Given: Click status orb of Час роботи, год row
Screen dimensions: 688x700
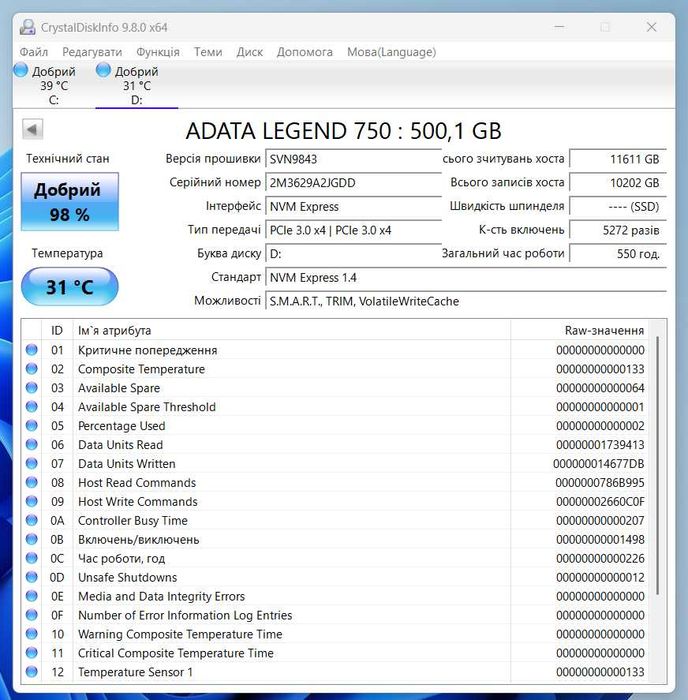Looking at the screenshot, I should click(x=32, y=558).
